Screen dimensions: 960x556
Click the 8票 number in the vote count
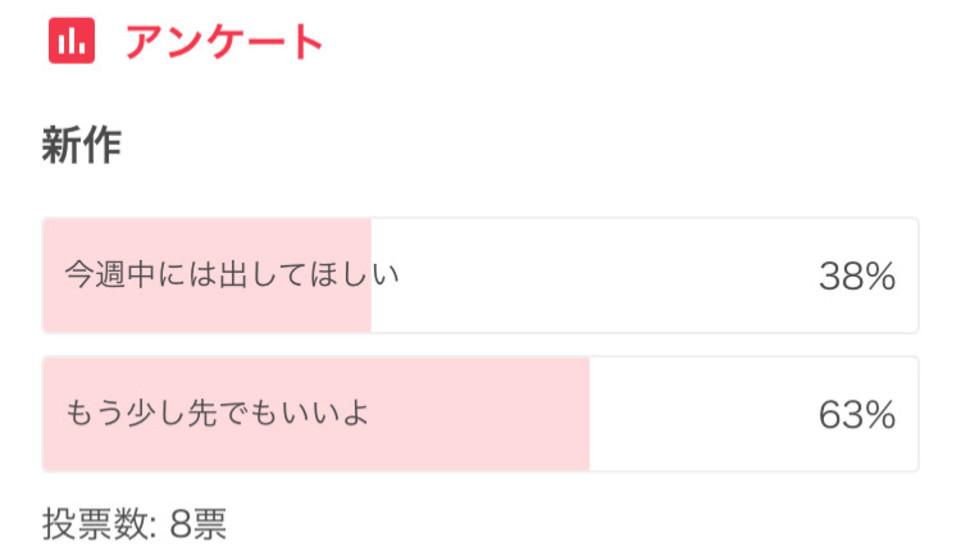click(x=198, y=524)
